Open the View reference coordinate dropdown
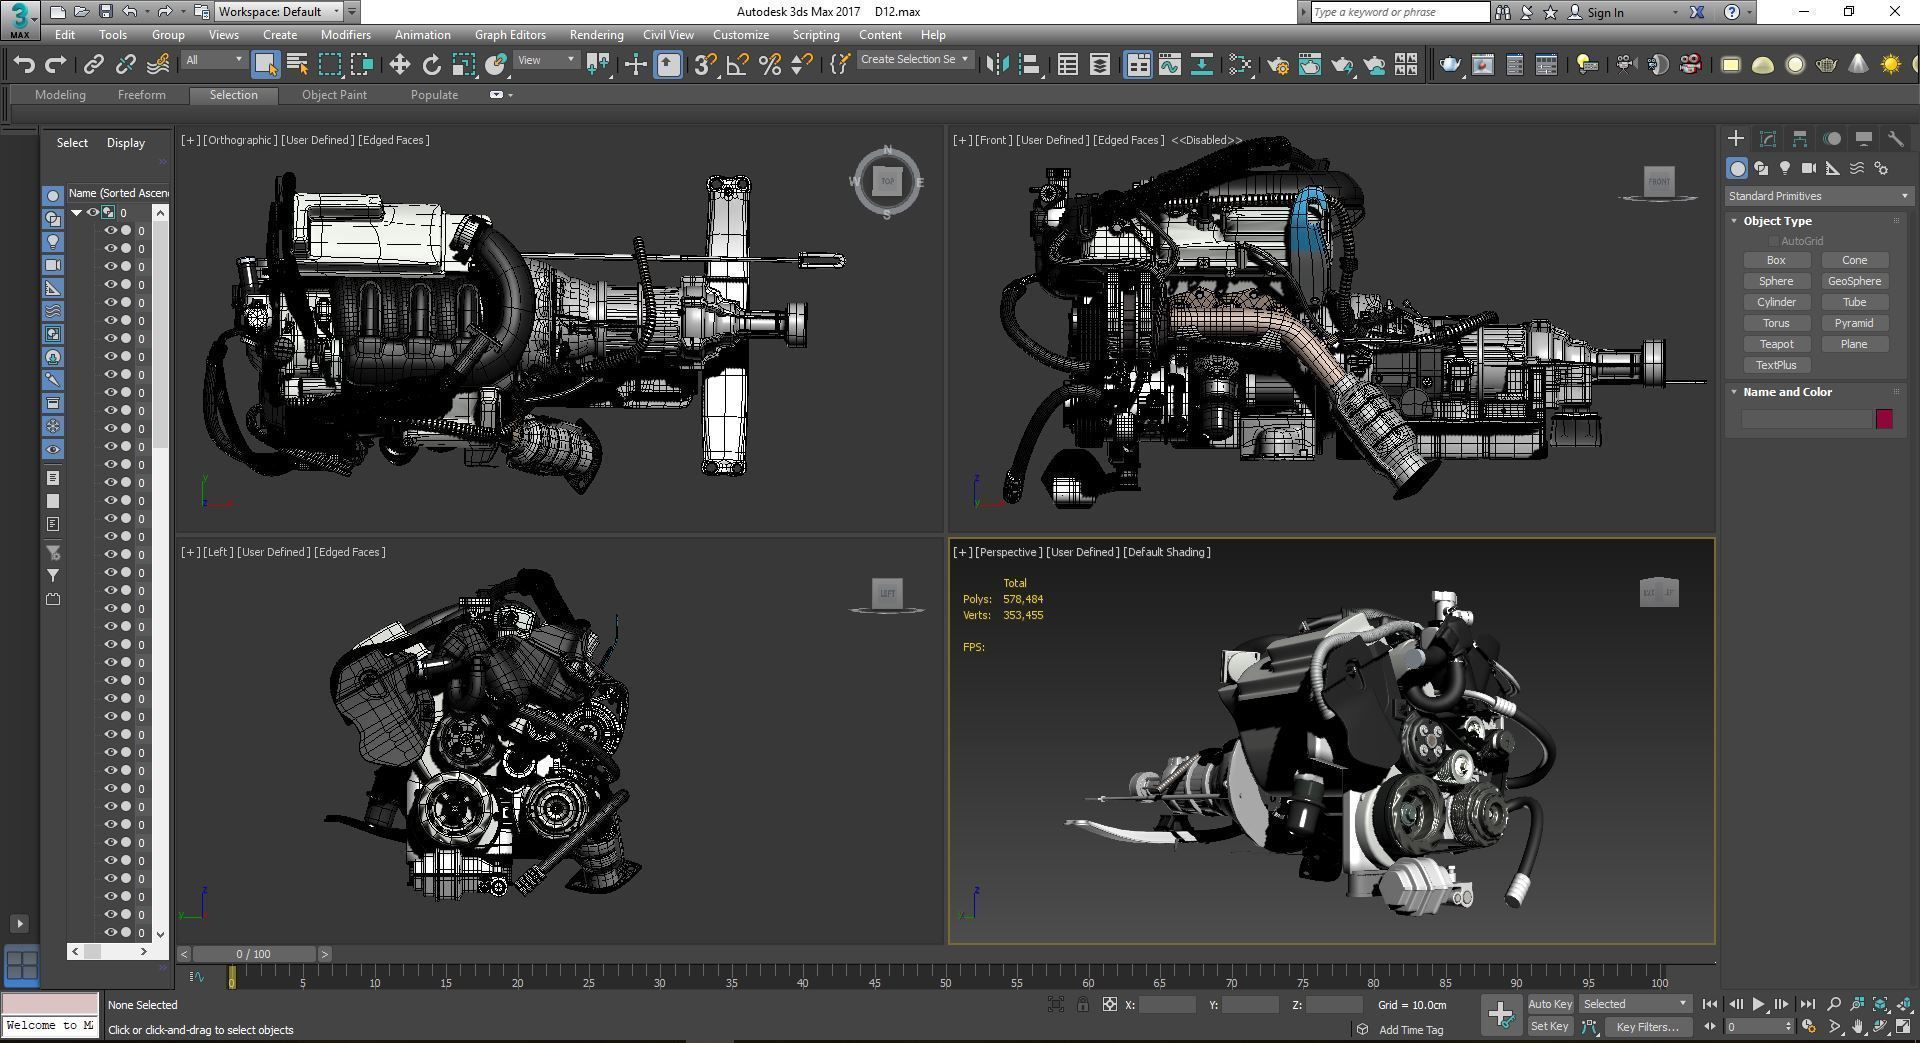The height and width of the screenshot is (1043, 1920). tap(546, 60)
